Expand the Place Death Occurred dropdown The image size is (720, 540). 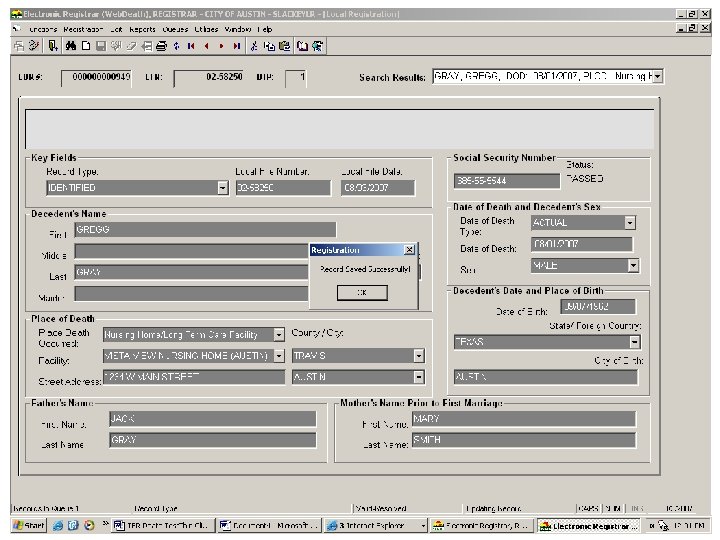[x=279, y=335]
